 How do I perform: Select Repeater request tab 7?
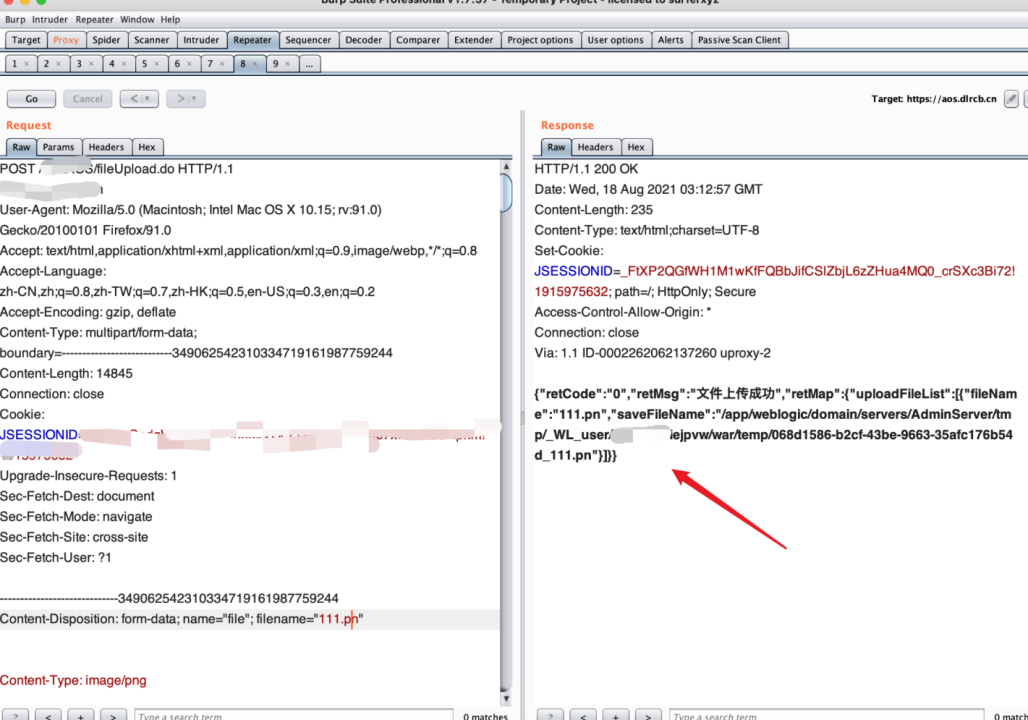point(210,64)
